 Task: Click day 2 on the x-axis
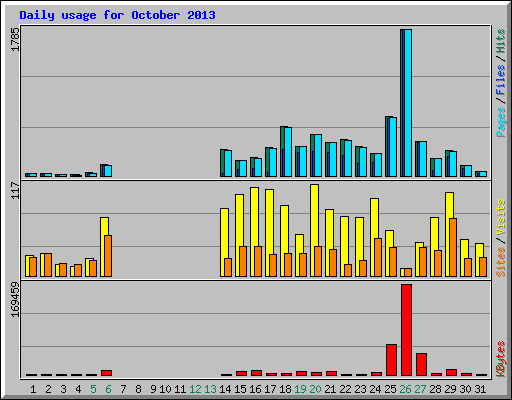coord(48,389)
